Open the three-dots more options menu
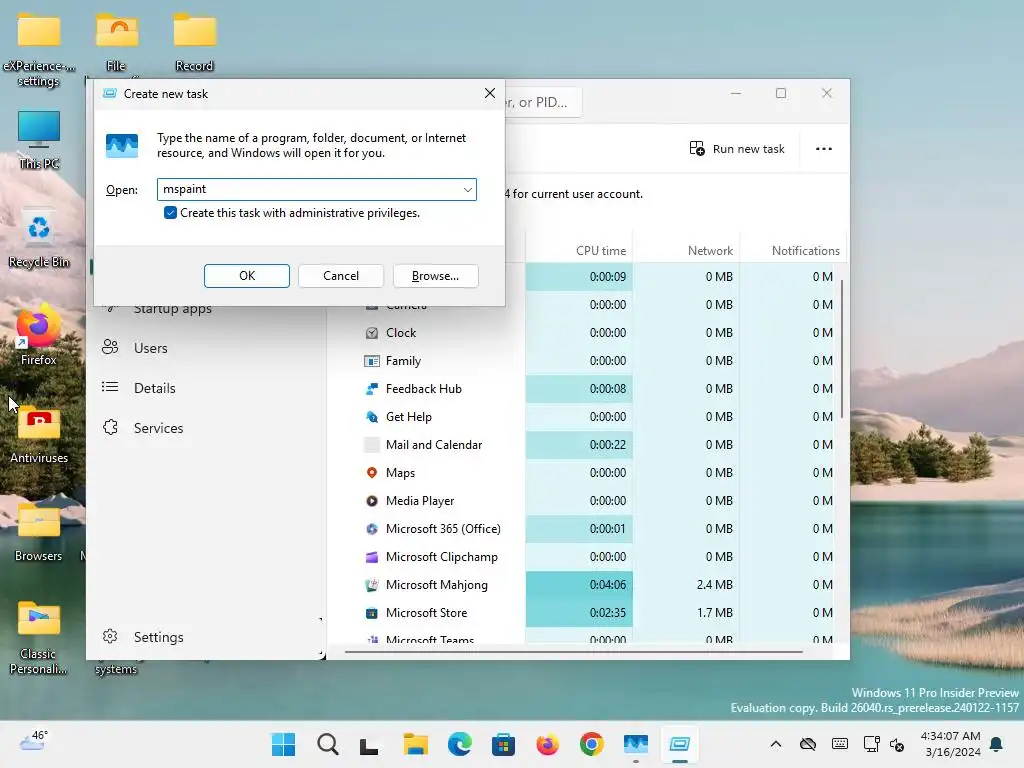This screenshot has width=1024, height=768. (x=824, y=149)
